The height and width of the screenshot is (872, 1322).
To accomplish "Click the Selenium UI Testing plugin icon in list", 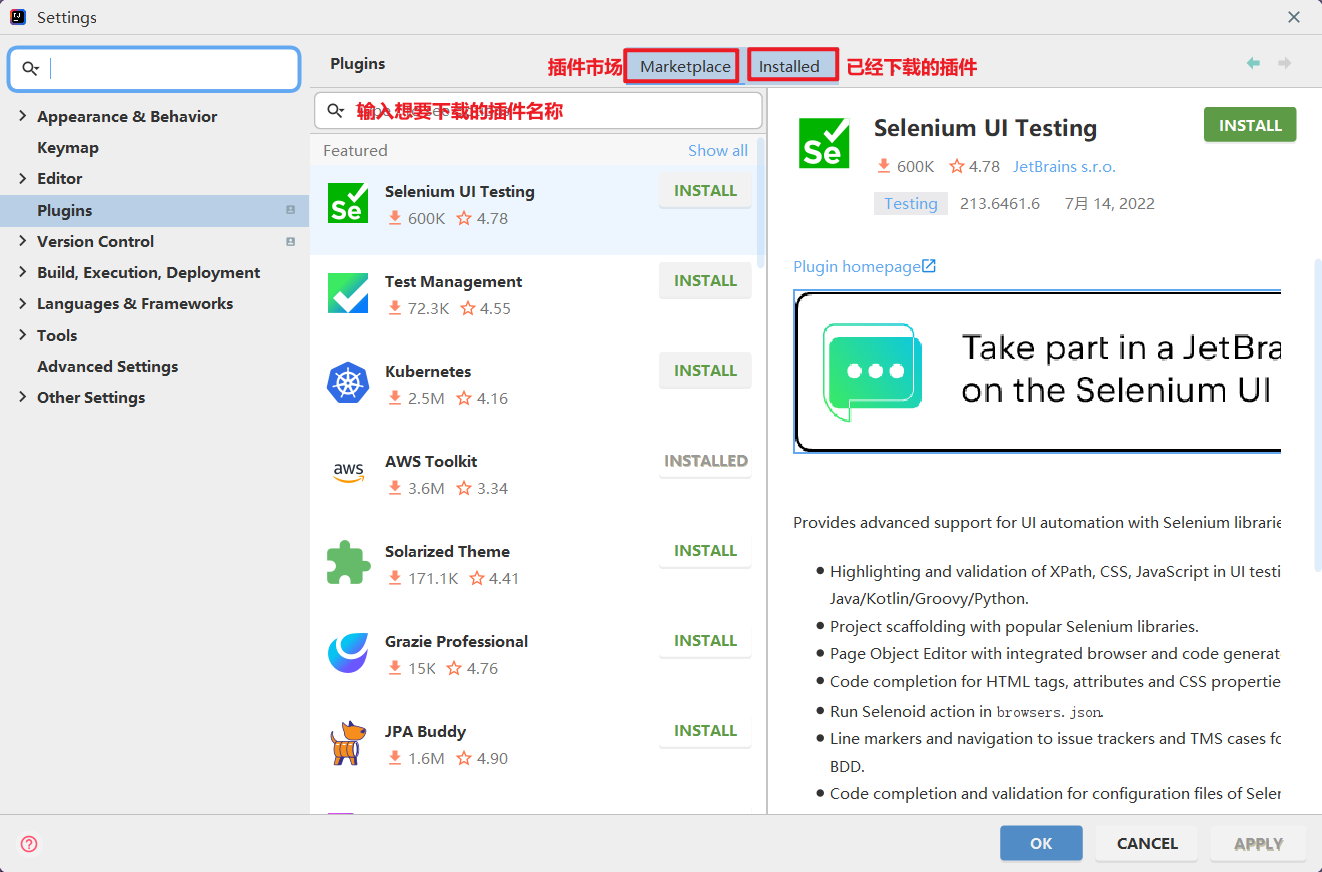I will tap(348, 203).
